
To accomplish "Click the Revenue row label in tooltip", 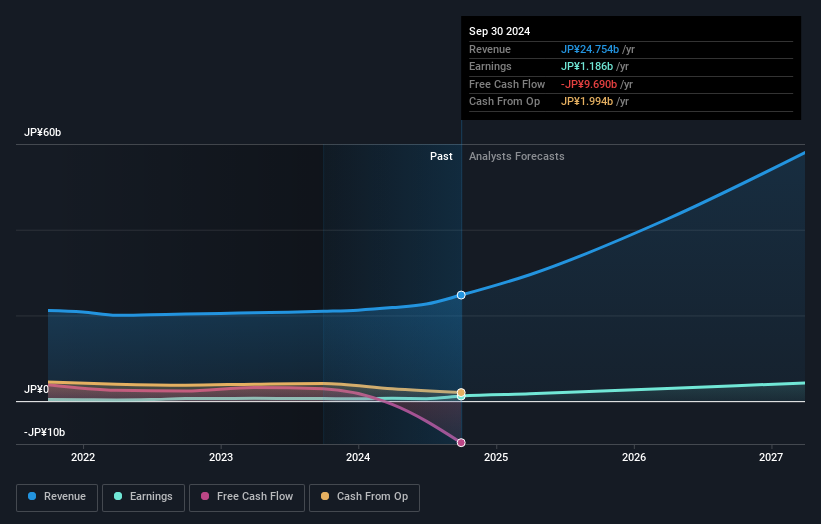I will 490,49.
